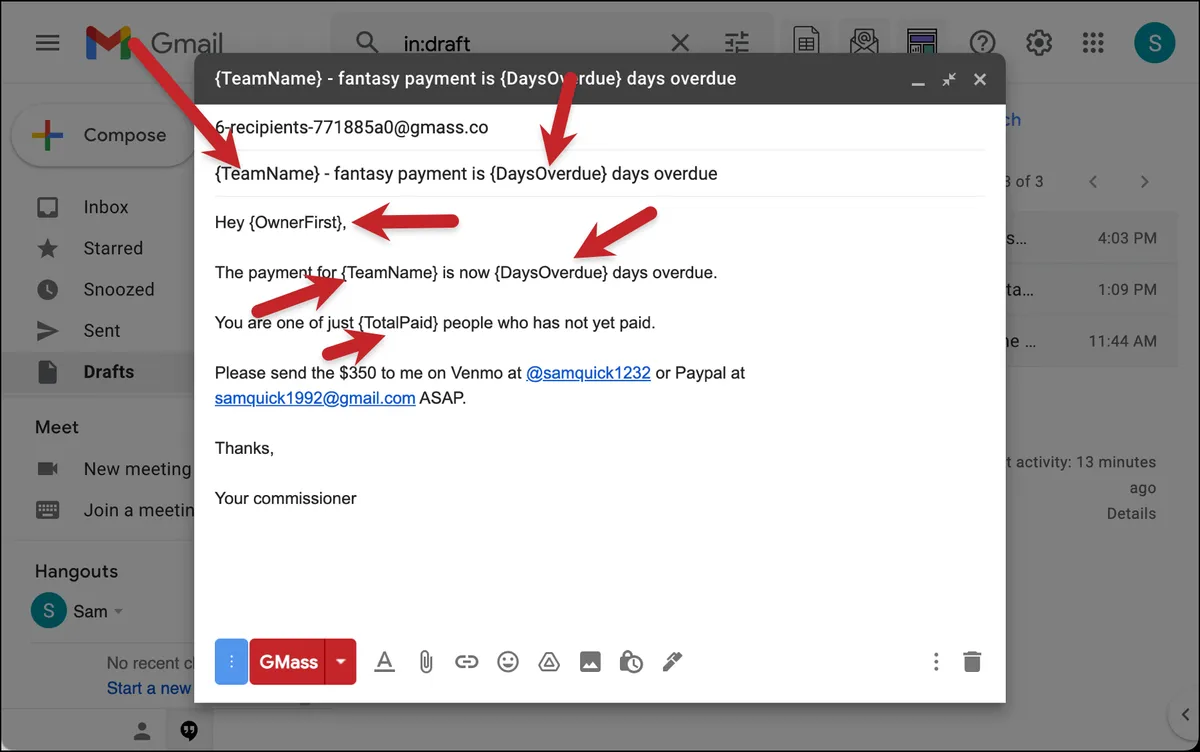Discard draft with the trash icon
The image size is (1200, 752).
(x=972, y=662)
